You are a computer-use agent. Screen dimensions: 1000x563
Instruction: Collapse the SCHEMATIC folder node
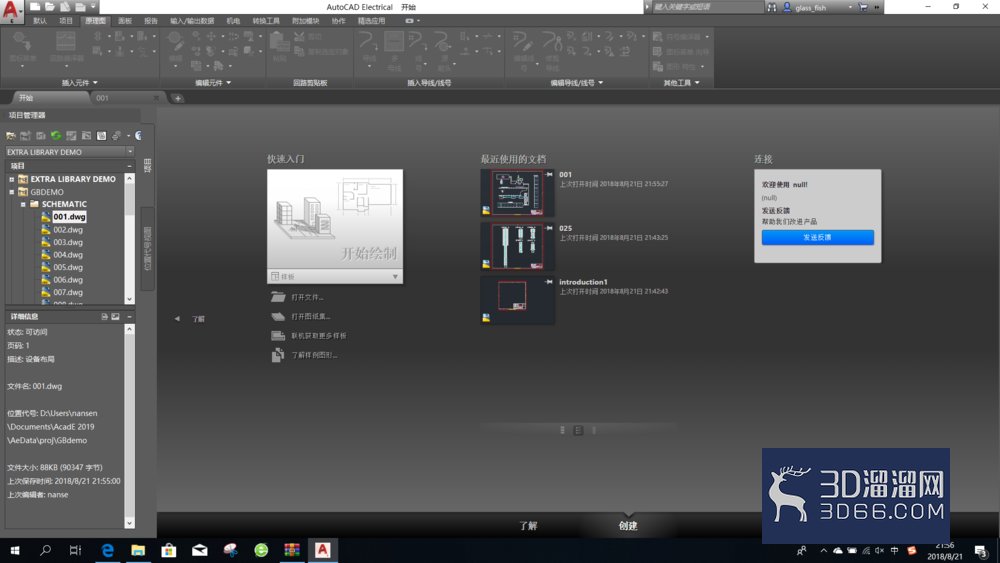23,205
